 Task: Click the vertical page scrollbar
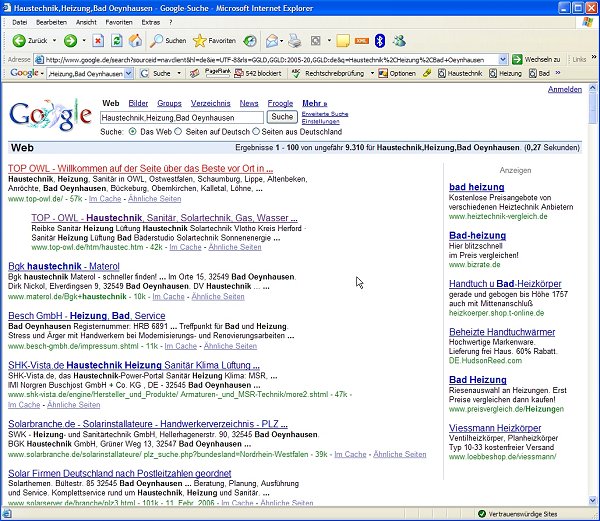[593, 300]
